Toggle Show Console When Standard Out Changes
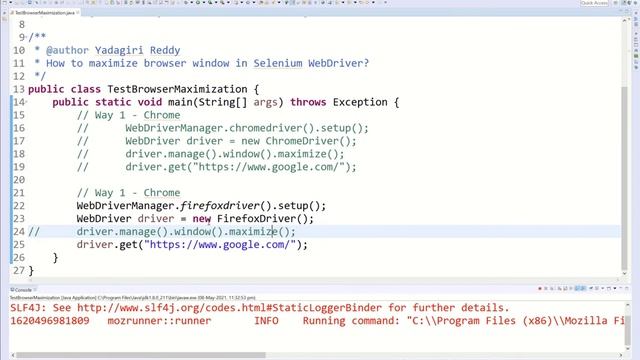The height and width of the screenshot is (360, 640). pos(577,289)
